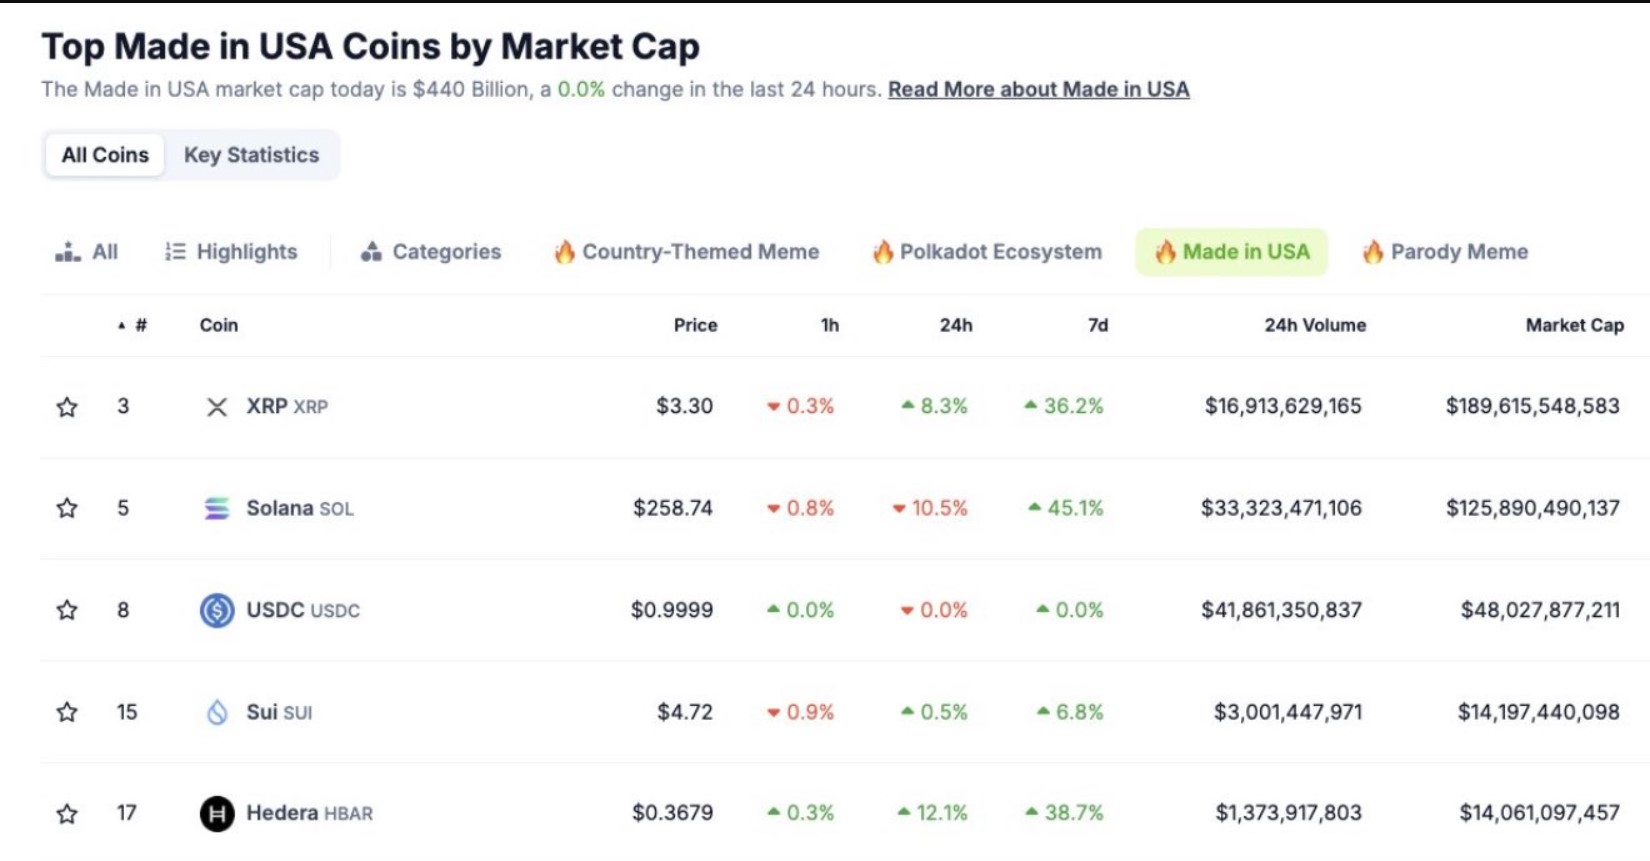Viewport: 1650px width, 861px height.
Task: Toggle the favorite star for Solana
Action: tap(67, 509)
